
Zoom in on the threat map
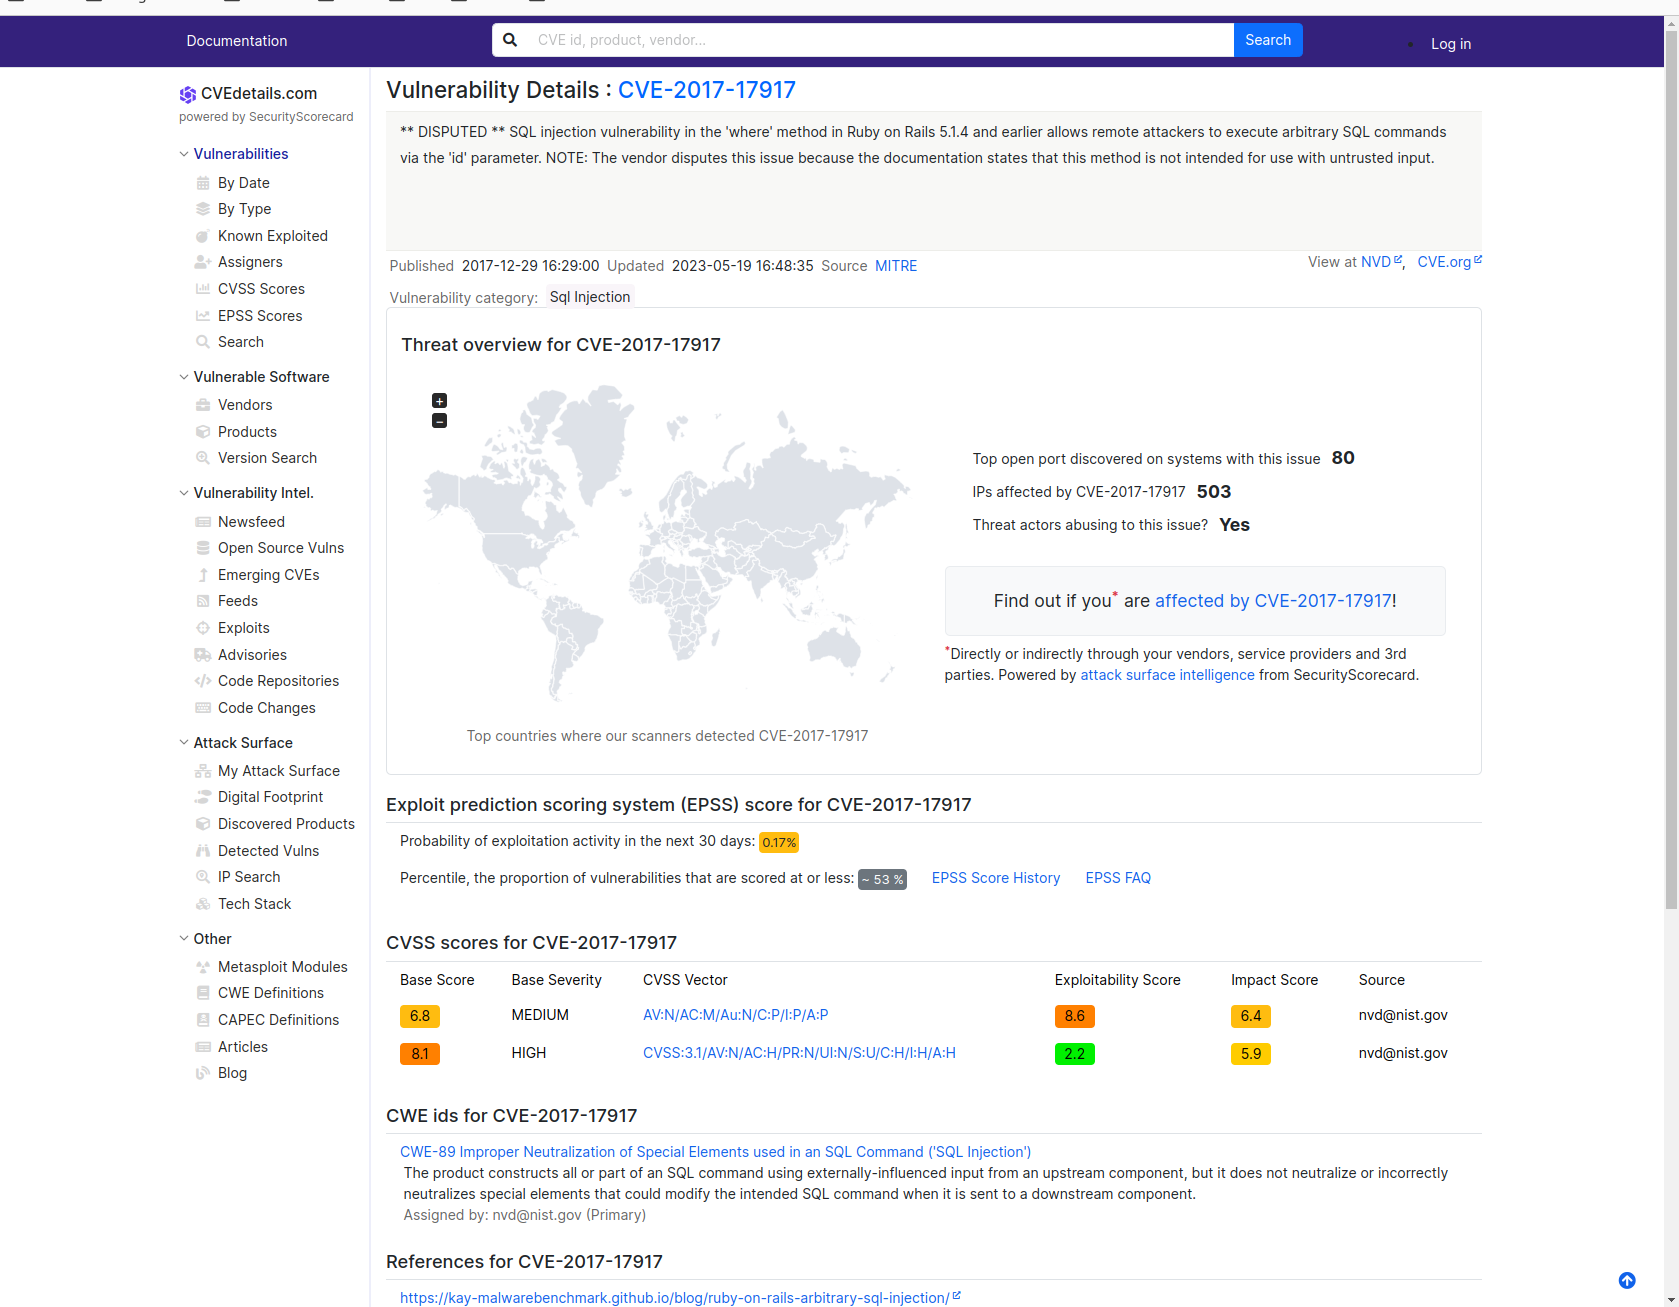click(x=439, y=401)
